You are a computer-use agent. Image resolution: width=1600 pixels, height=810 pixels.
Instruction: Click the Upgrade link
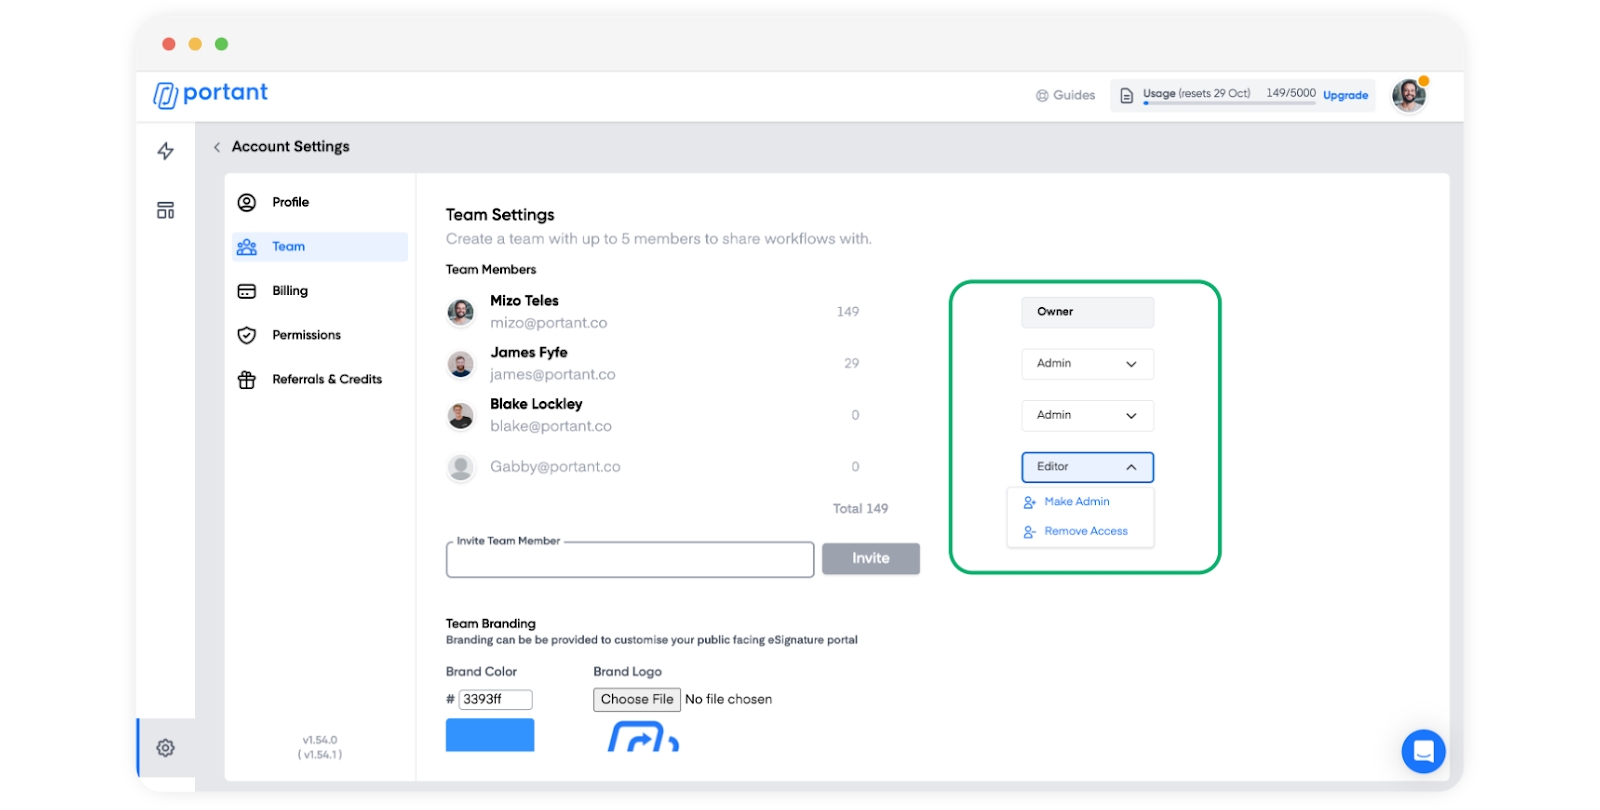click(1345, 96)
